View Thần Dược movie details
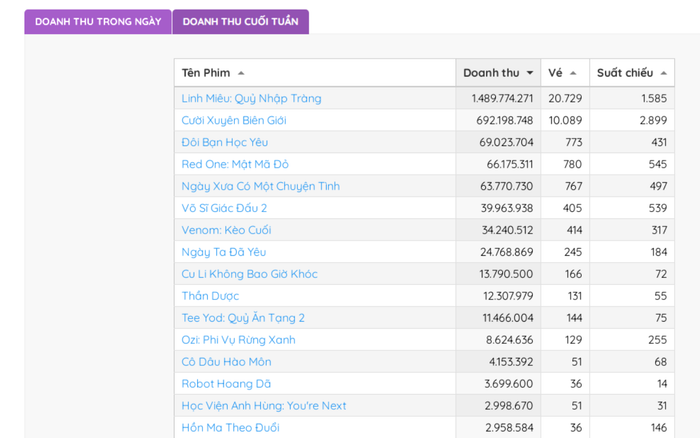The height and width of the screenshot is (438, 700). tap(210, 296)
